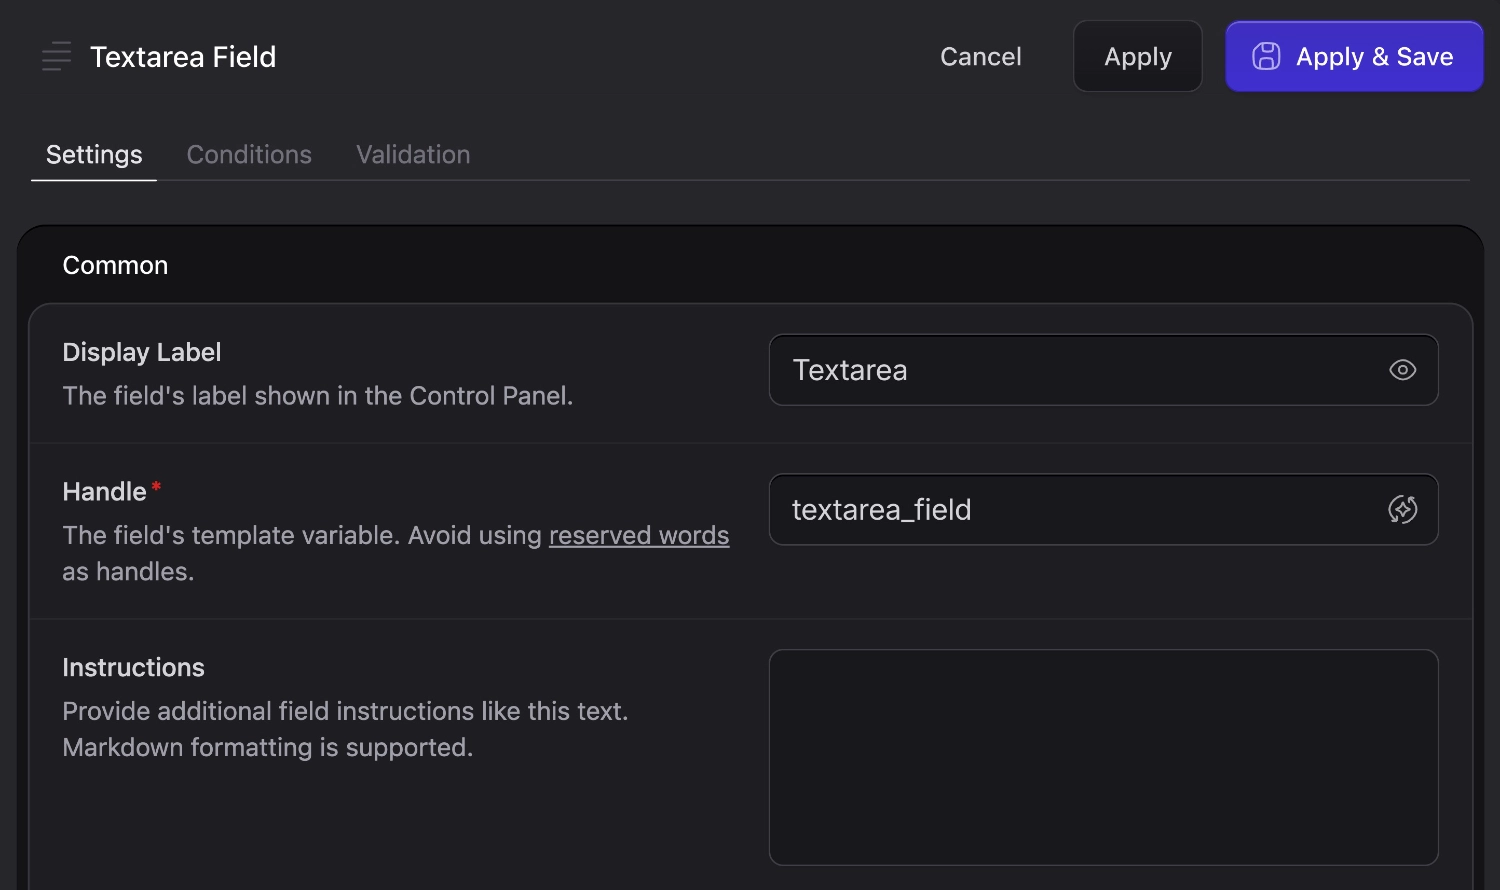Click the hamburger menu icon beside Textarea Field

tap(56, 56)
